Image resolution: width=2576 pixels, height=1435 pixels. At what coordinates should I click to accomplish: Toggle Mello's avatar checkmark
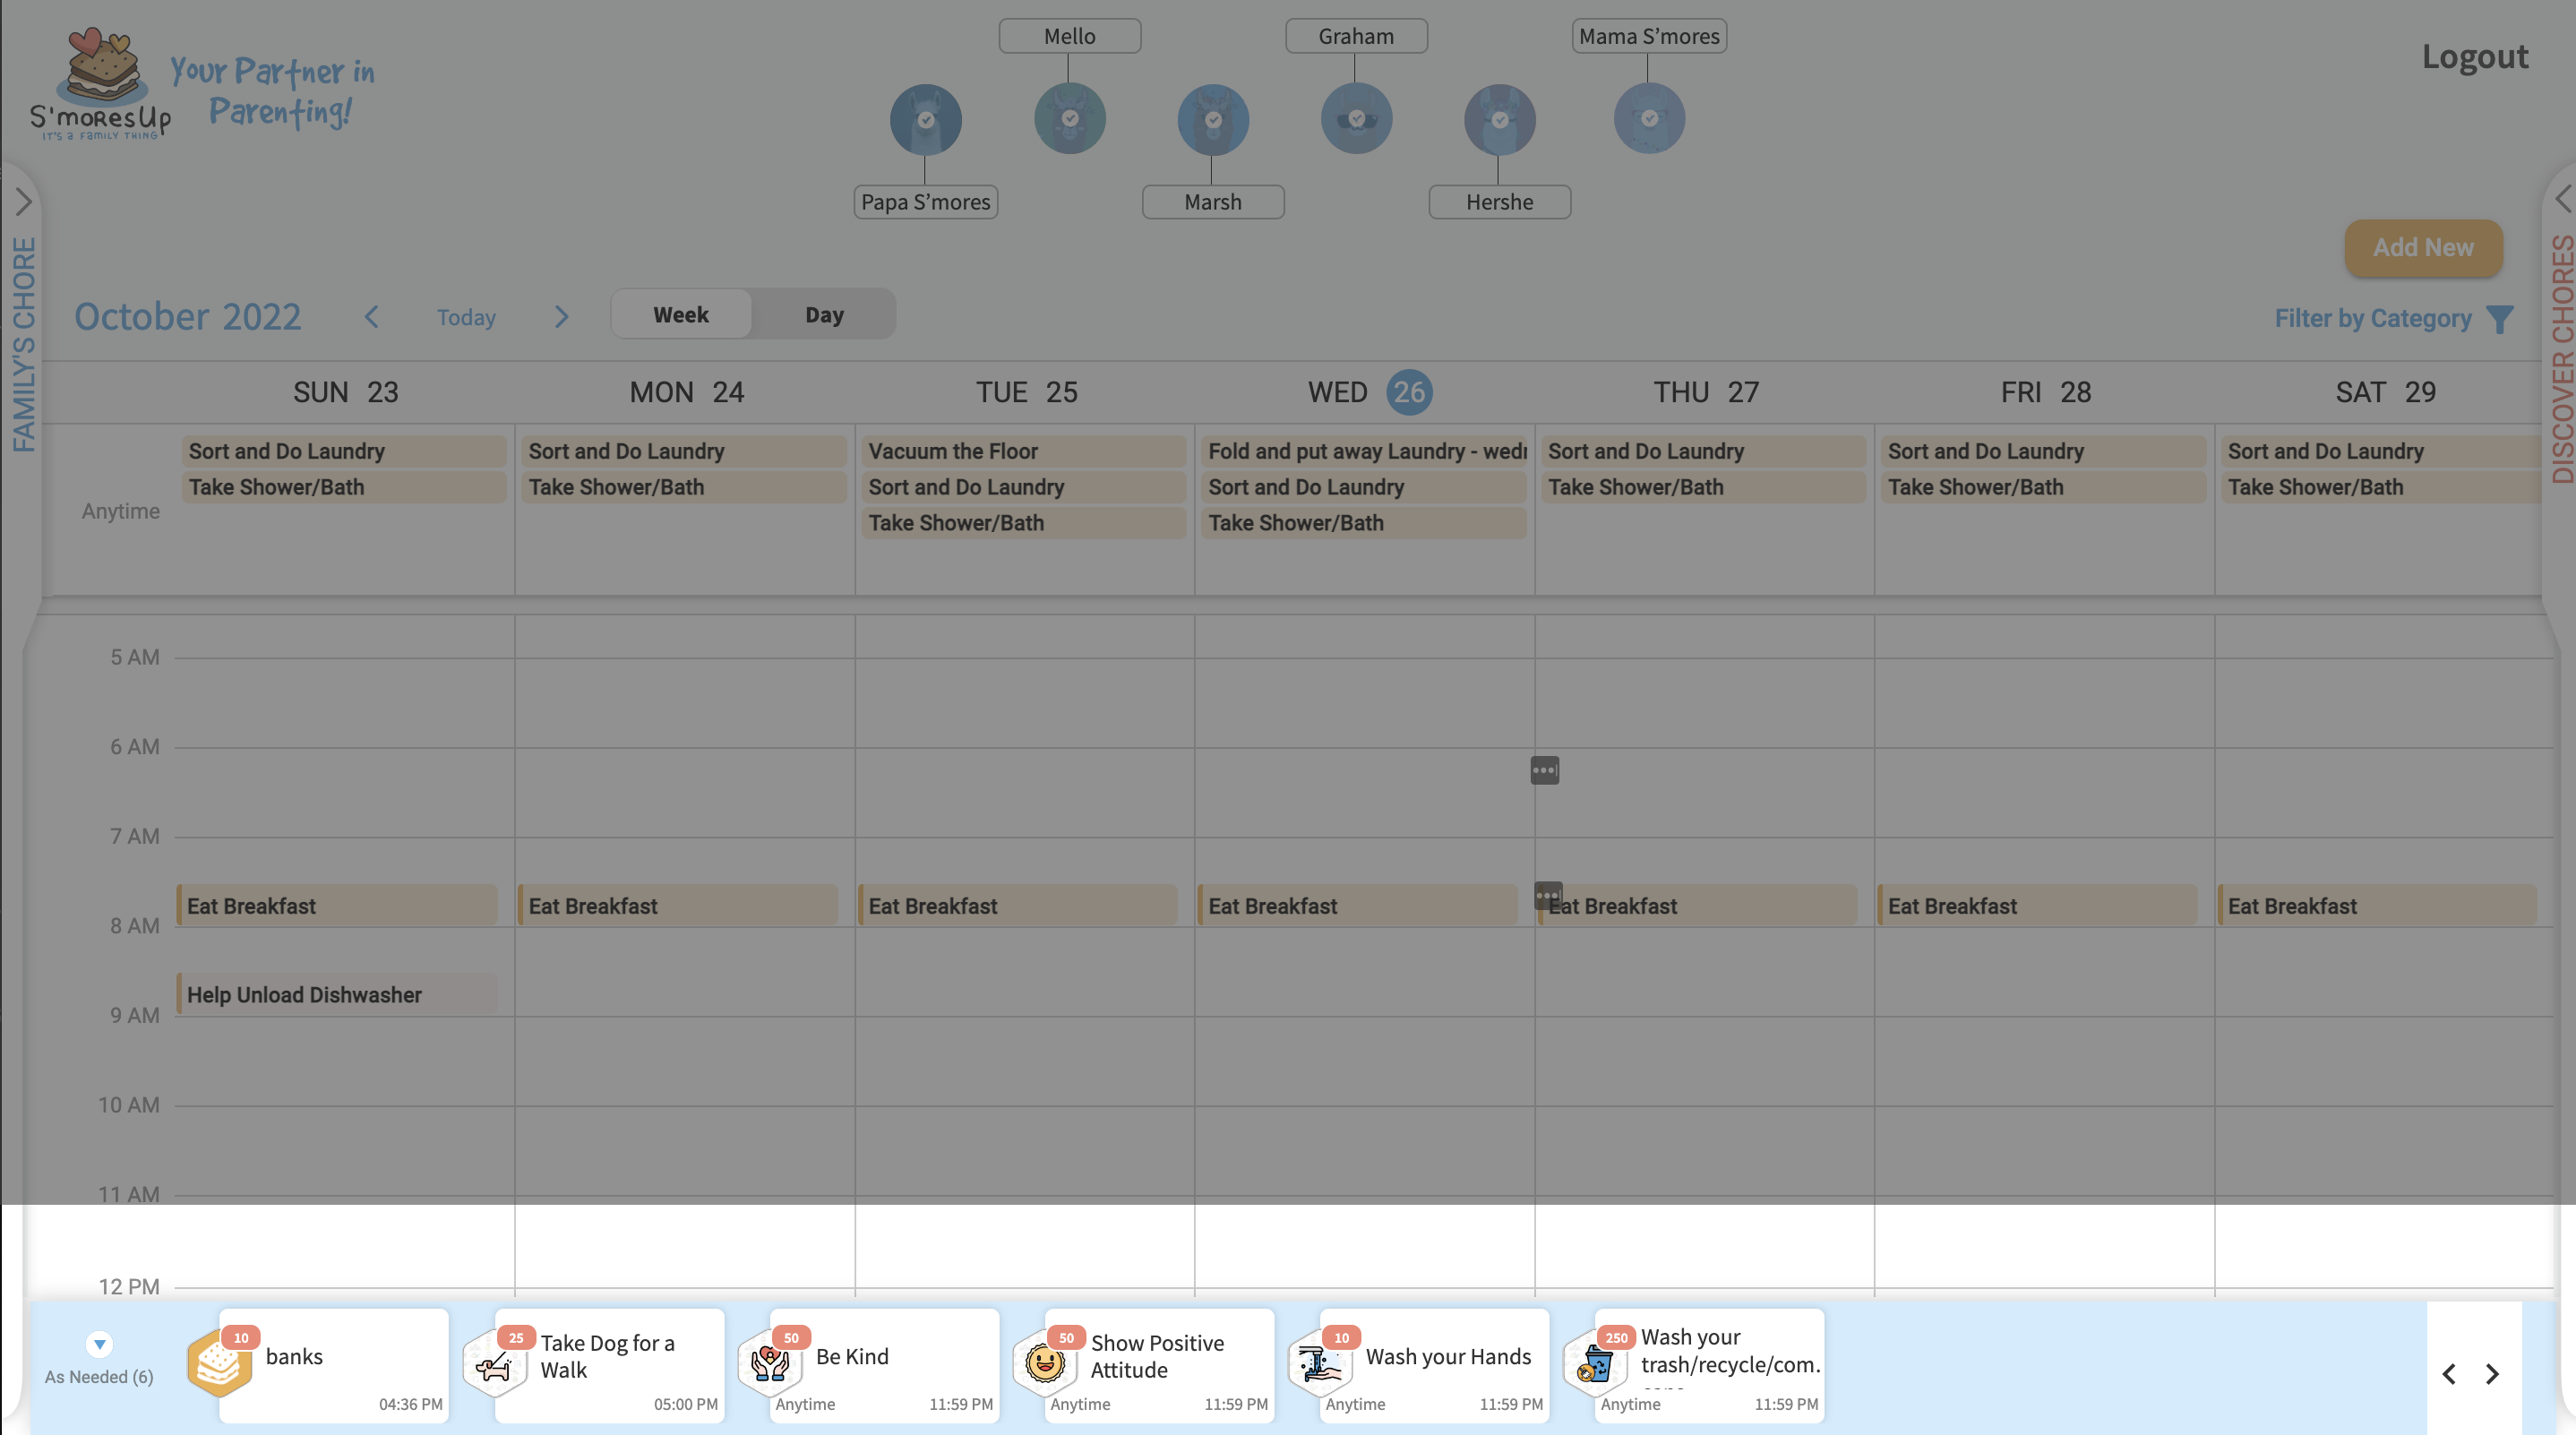(x=1069, y=119)
